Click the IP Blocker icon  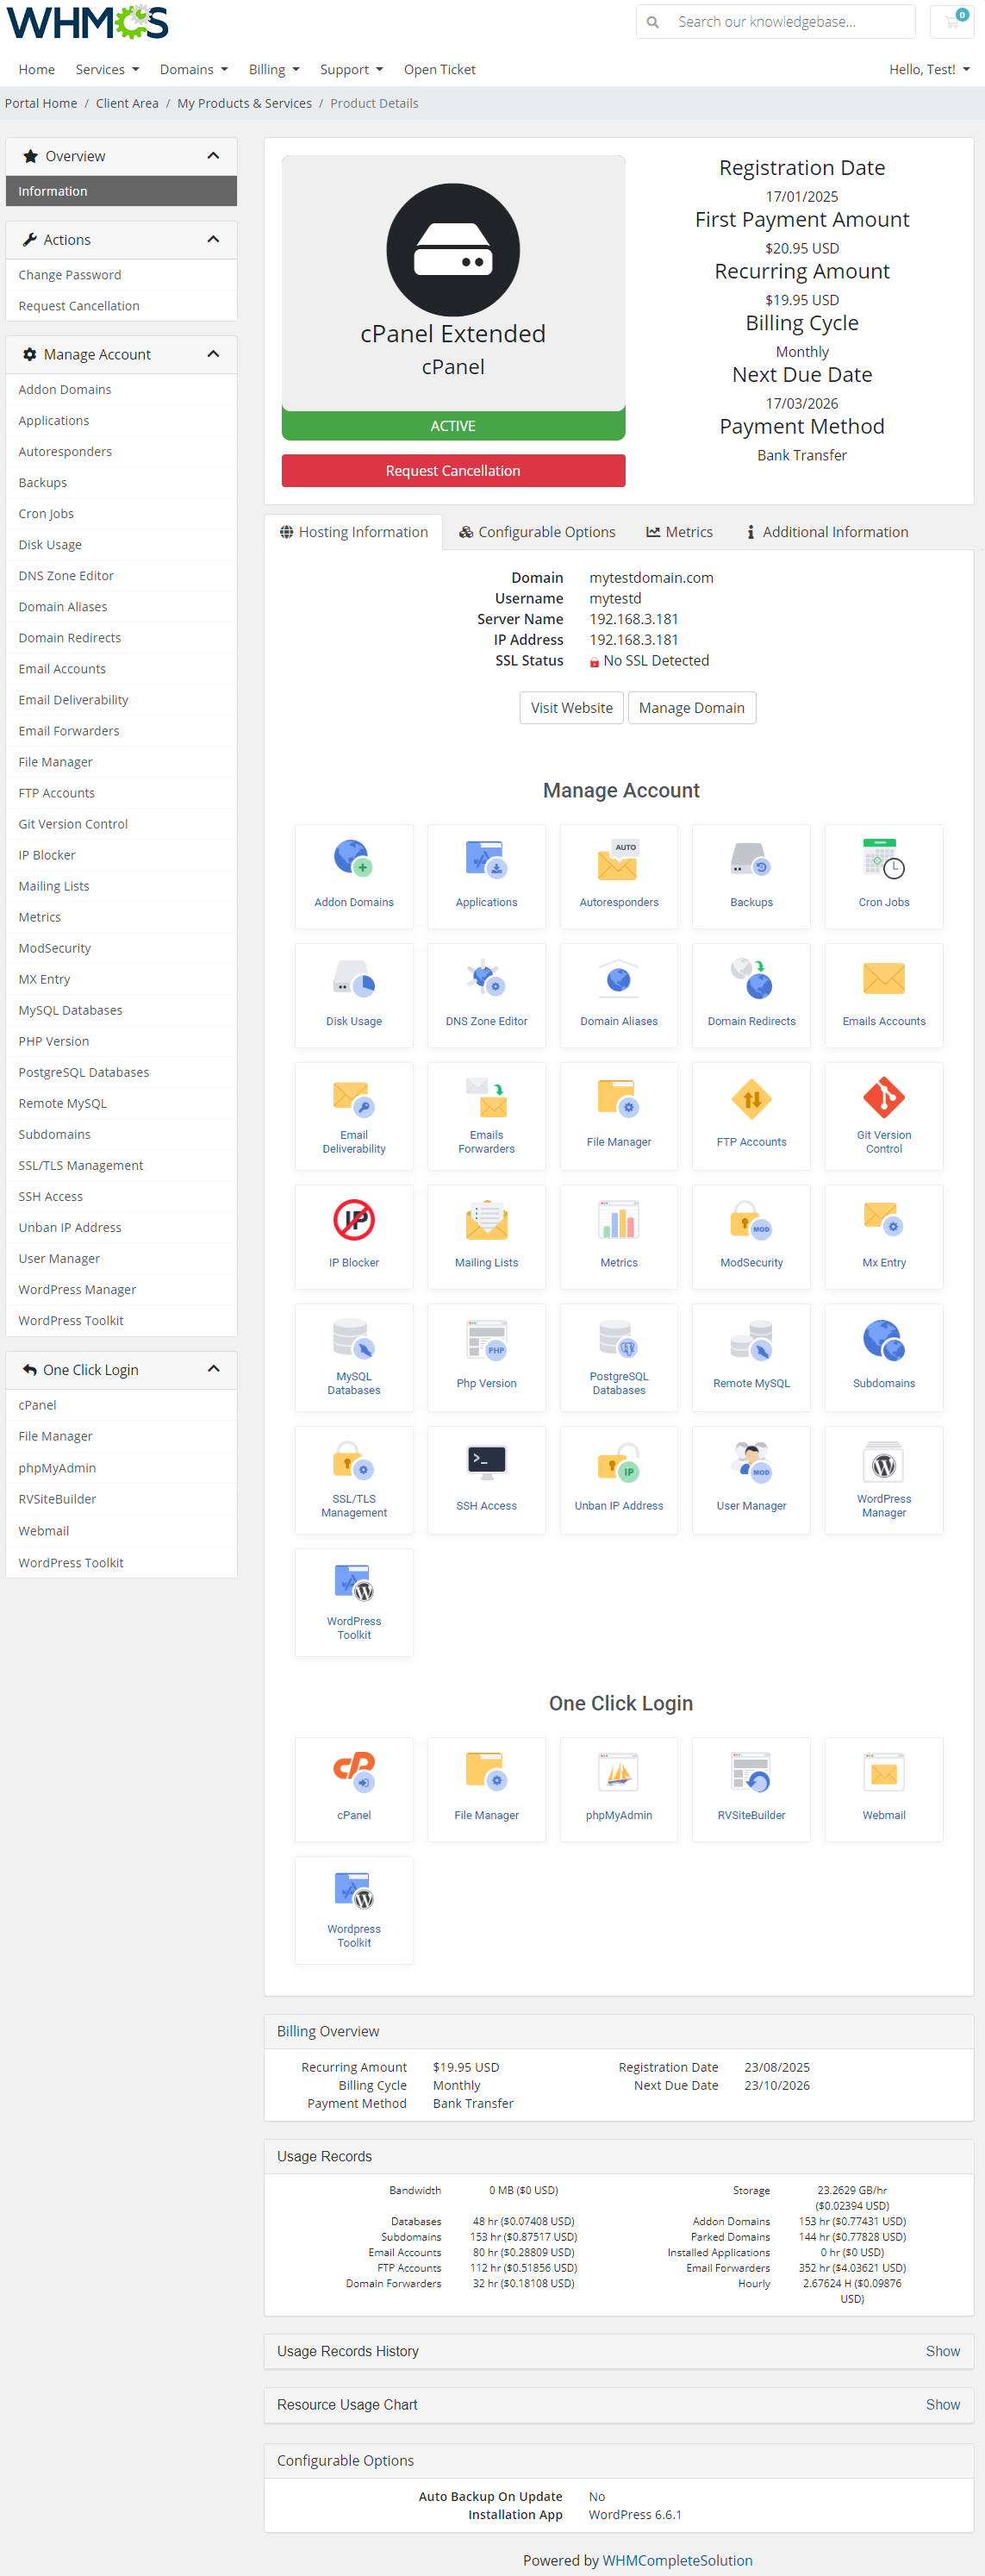pyautogui.click(x=354, y=1221)
